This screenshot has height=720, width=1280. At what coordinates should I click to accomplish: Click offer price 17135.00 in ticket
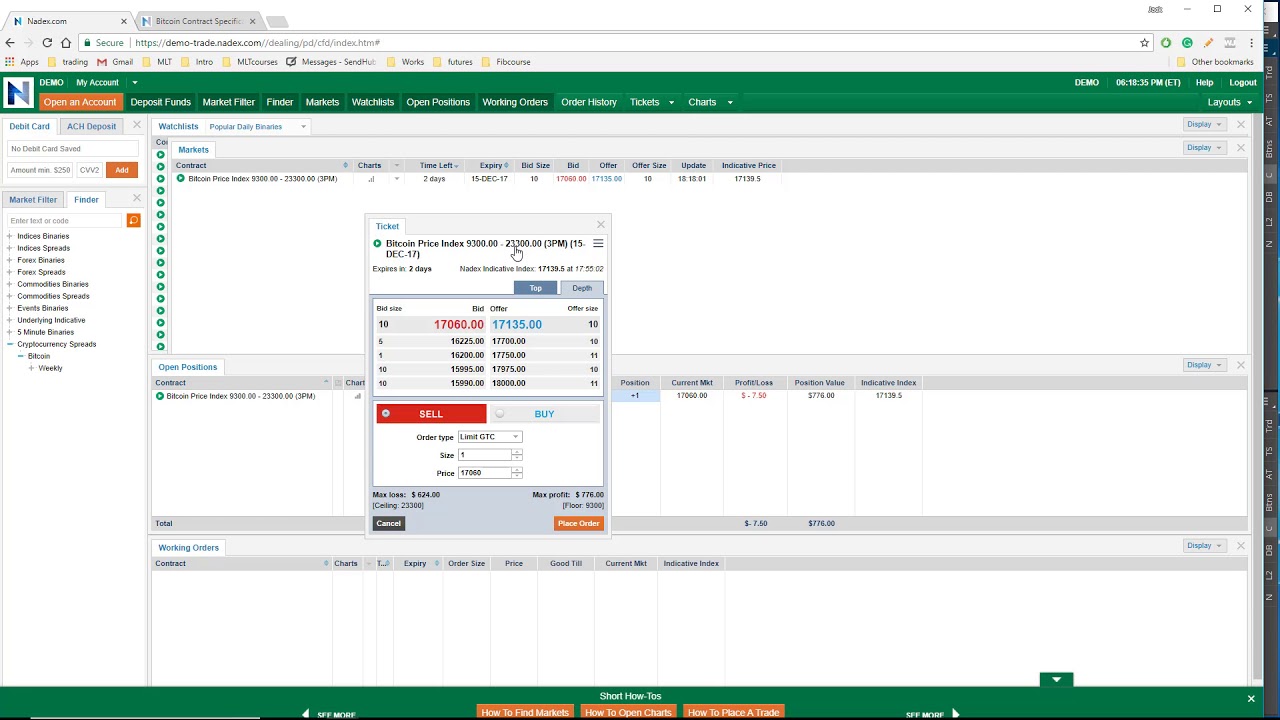pos(517,324)
